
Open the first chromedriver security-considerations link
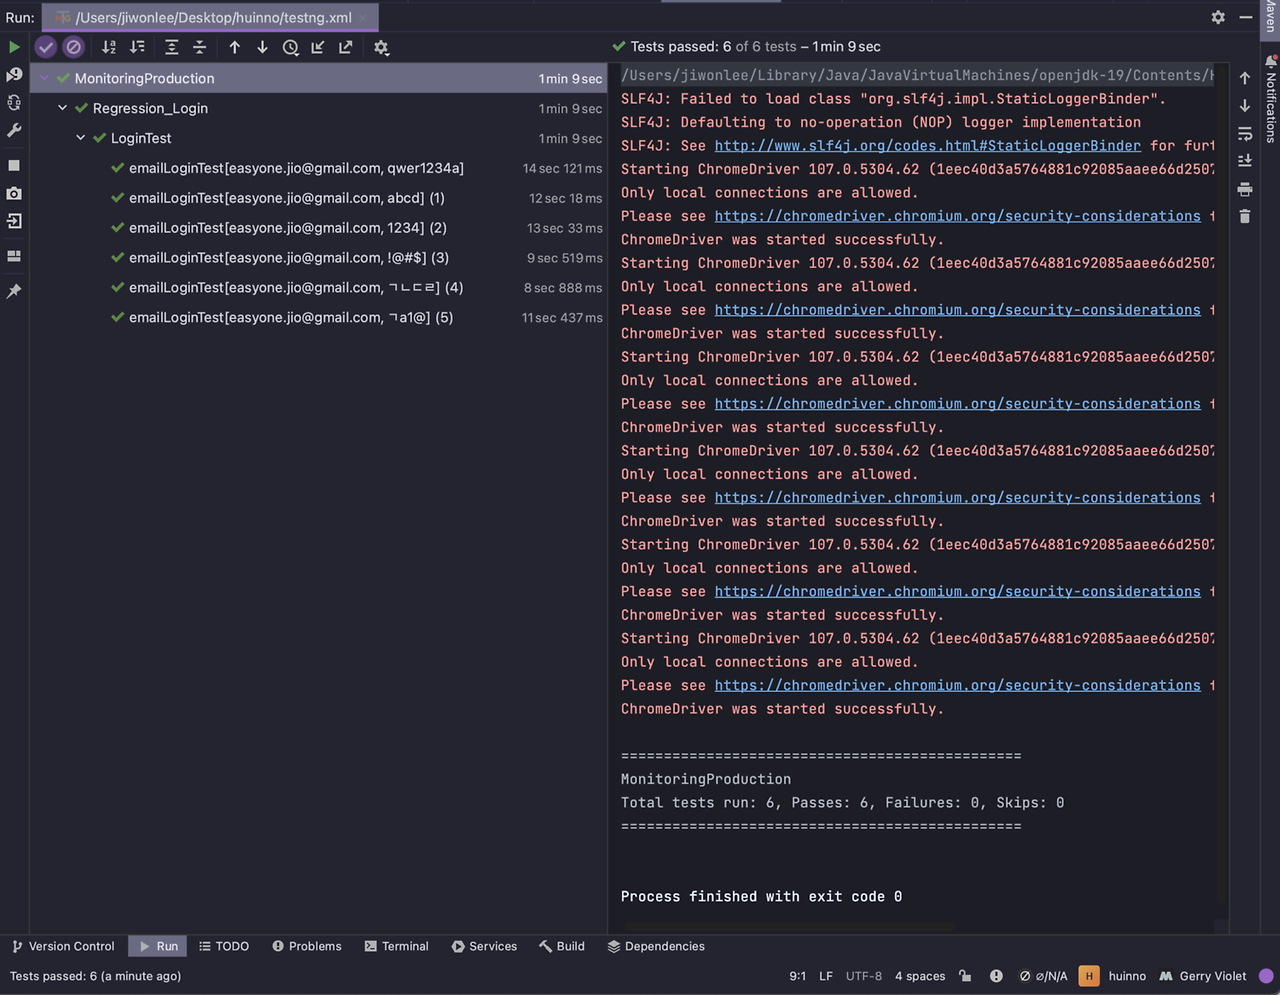pyautogui.click(x=957, y=216)
